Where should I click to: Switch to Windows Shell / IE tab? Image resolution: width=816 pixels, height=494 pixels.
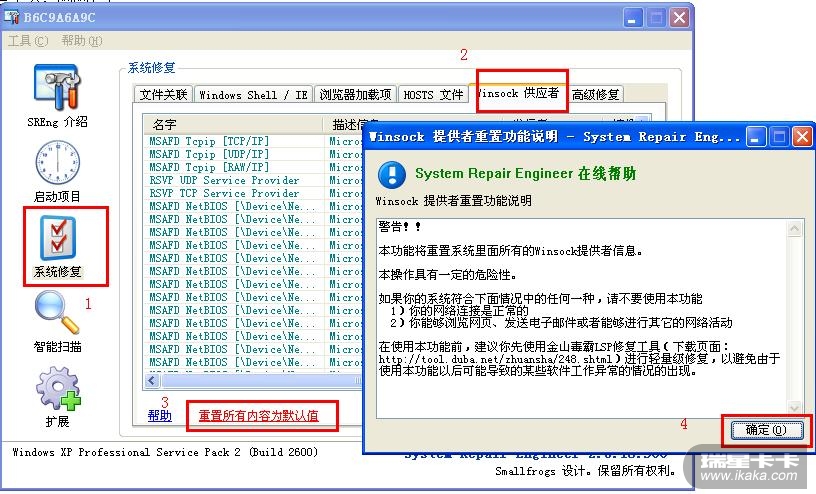(x=253, y=95)
